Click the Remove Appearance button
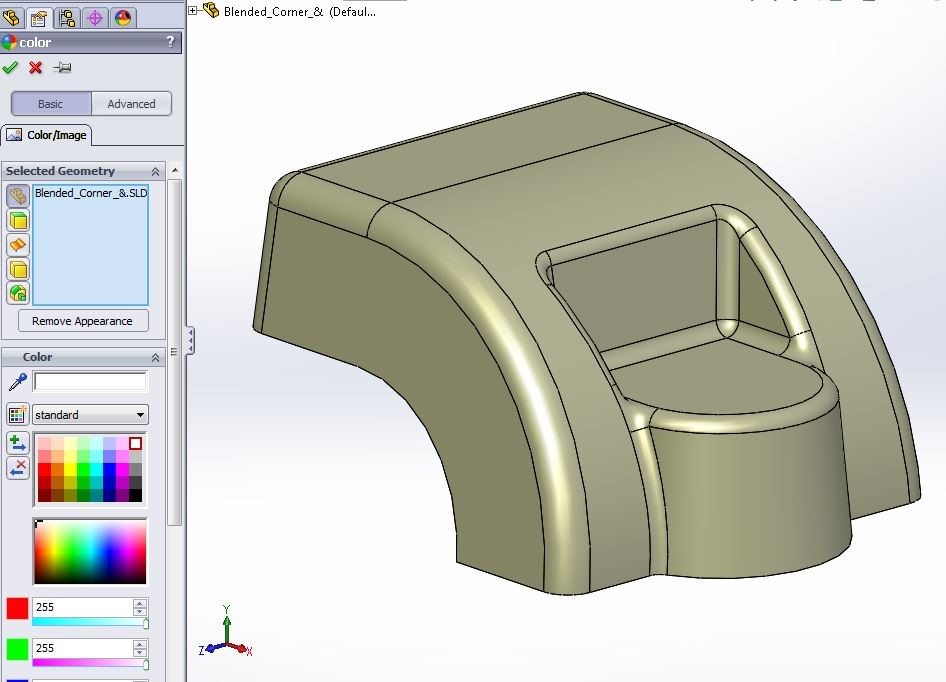Image resolution: width=946 pixels, height=682 pixels. pos(82,321)
